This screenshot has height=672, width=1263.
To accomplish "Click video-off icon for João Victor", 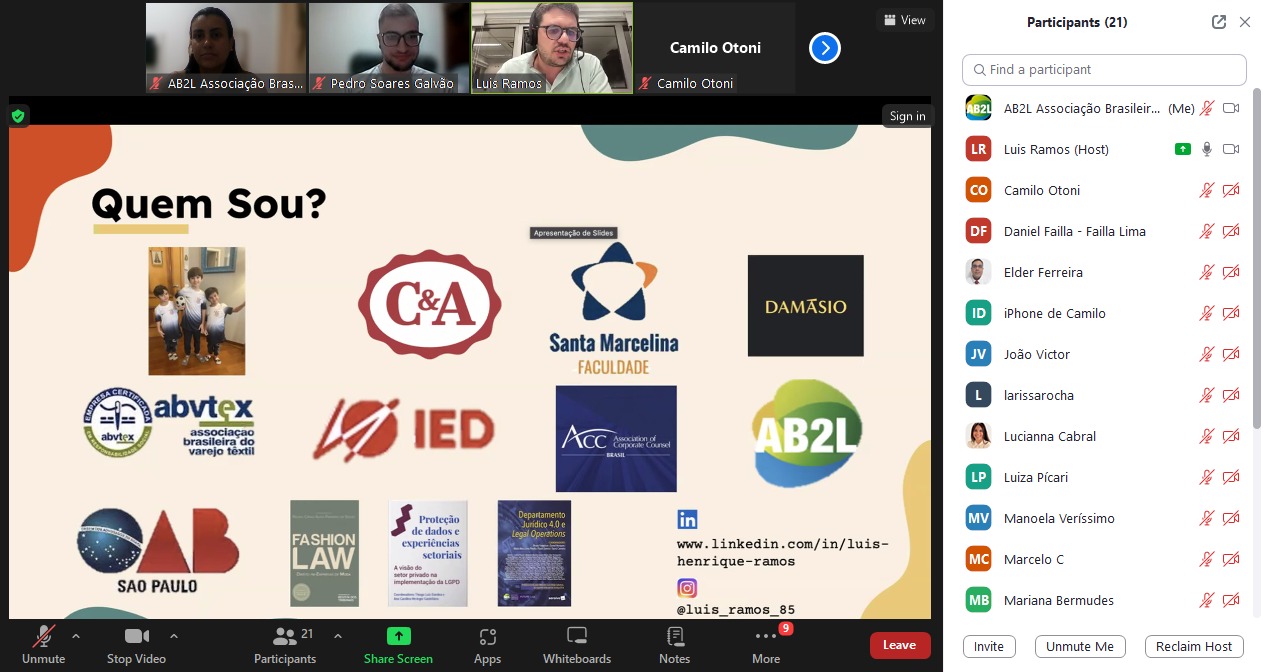I will click(x=1231, y=354).
